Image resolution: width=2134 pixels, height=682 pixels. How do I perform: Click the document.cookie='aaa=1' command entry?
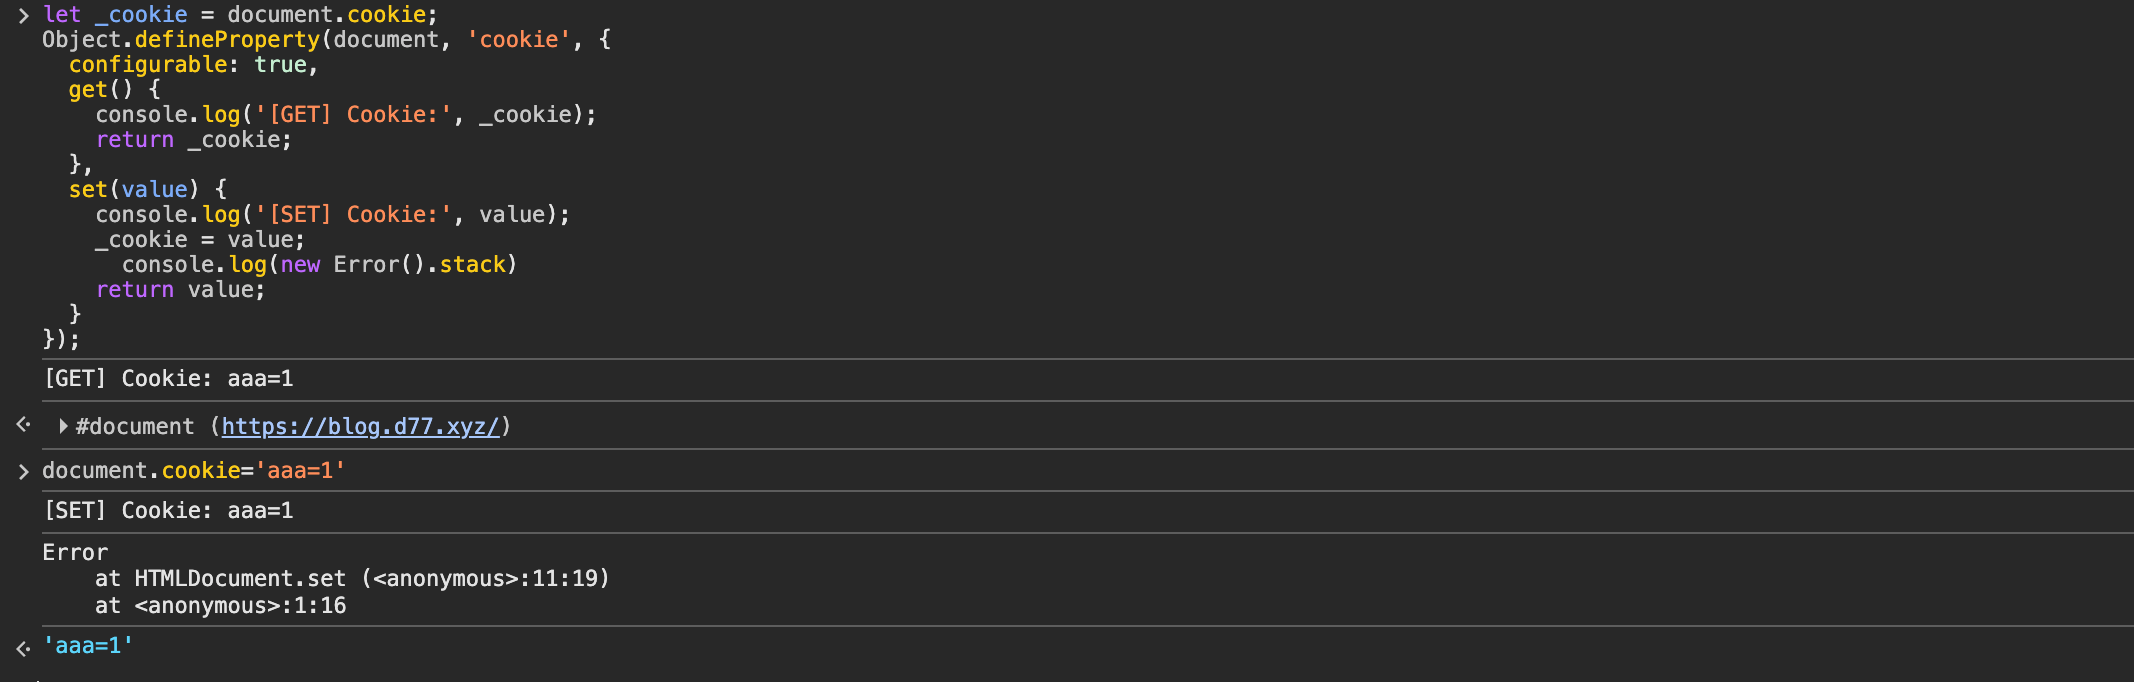point(193,470)
